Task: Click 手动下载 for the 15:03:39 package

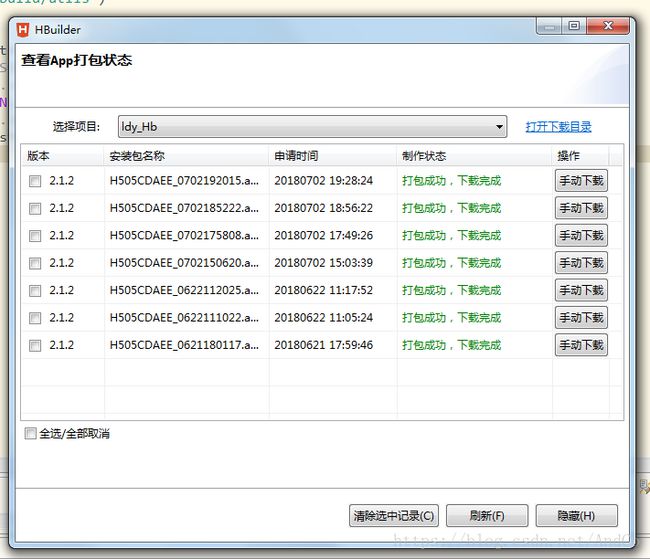Action: (581, 262)
